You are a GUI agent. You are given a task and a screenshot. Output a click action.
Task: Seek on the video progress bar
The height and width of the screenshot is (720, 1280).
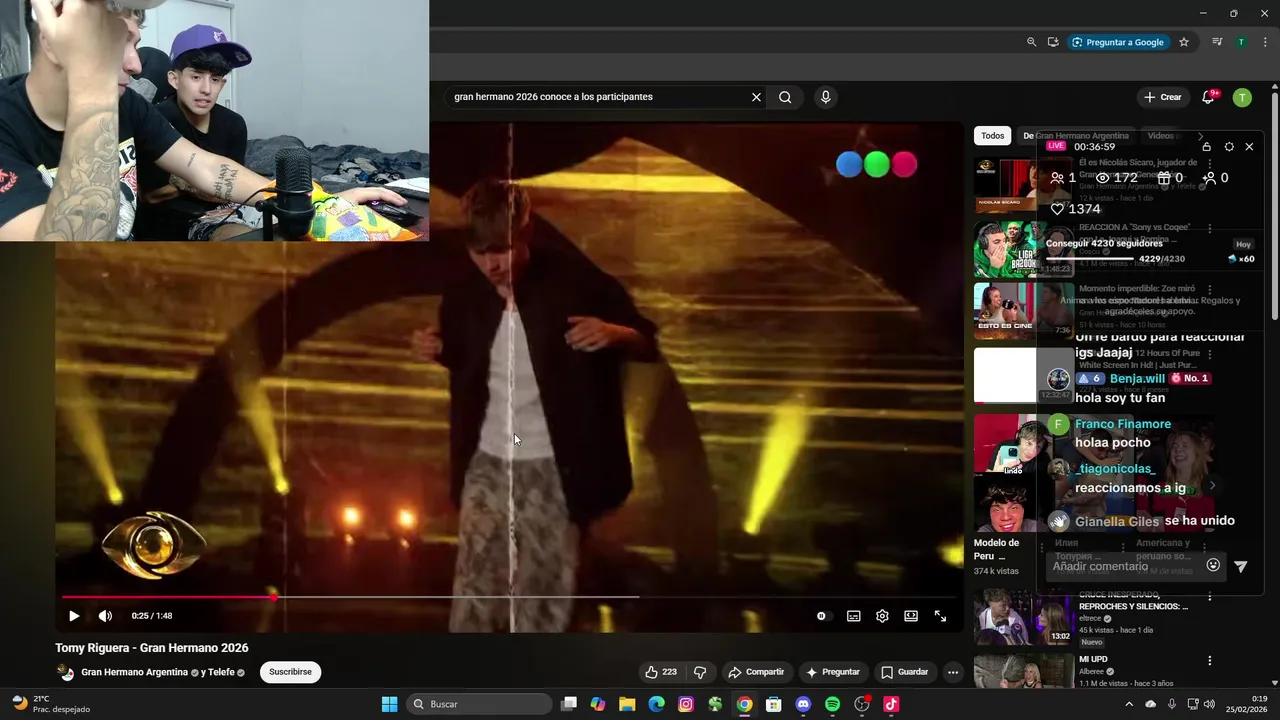(508, 597)
